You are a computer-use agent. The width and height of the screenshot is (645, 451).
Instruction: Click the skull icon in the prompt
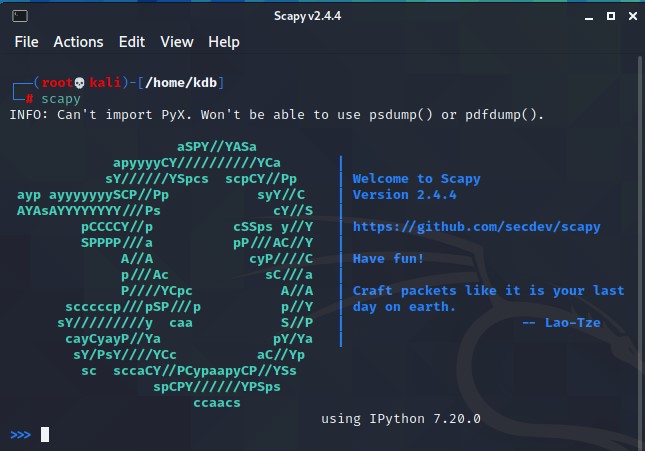click(x=79, y=83)
